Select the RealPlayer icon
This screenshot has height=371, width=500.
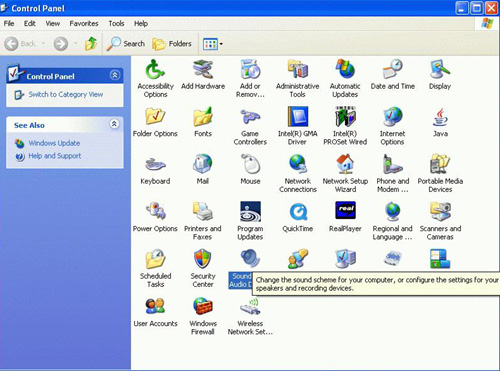[345, 211]
